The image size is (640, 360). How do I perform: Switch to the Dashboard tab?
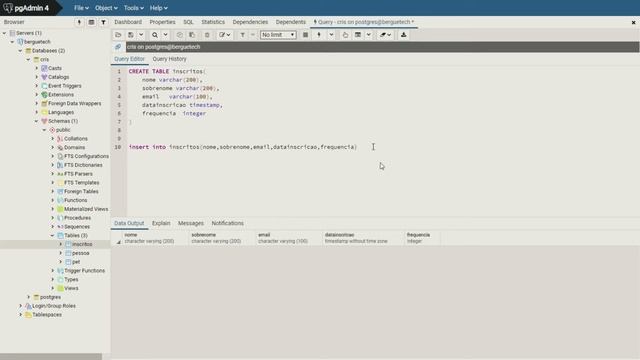click(128, 22)
